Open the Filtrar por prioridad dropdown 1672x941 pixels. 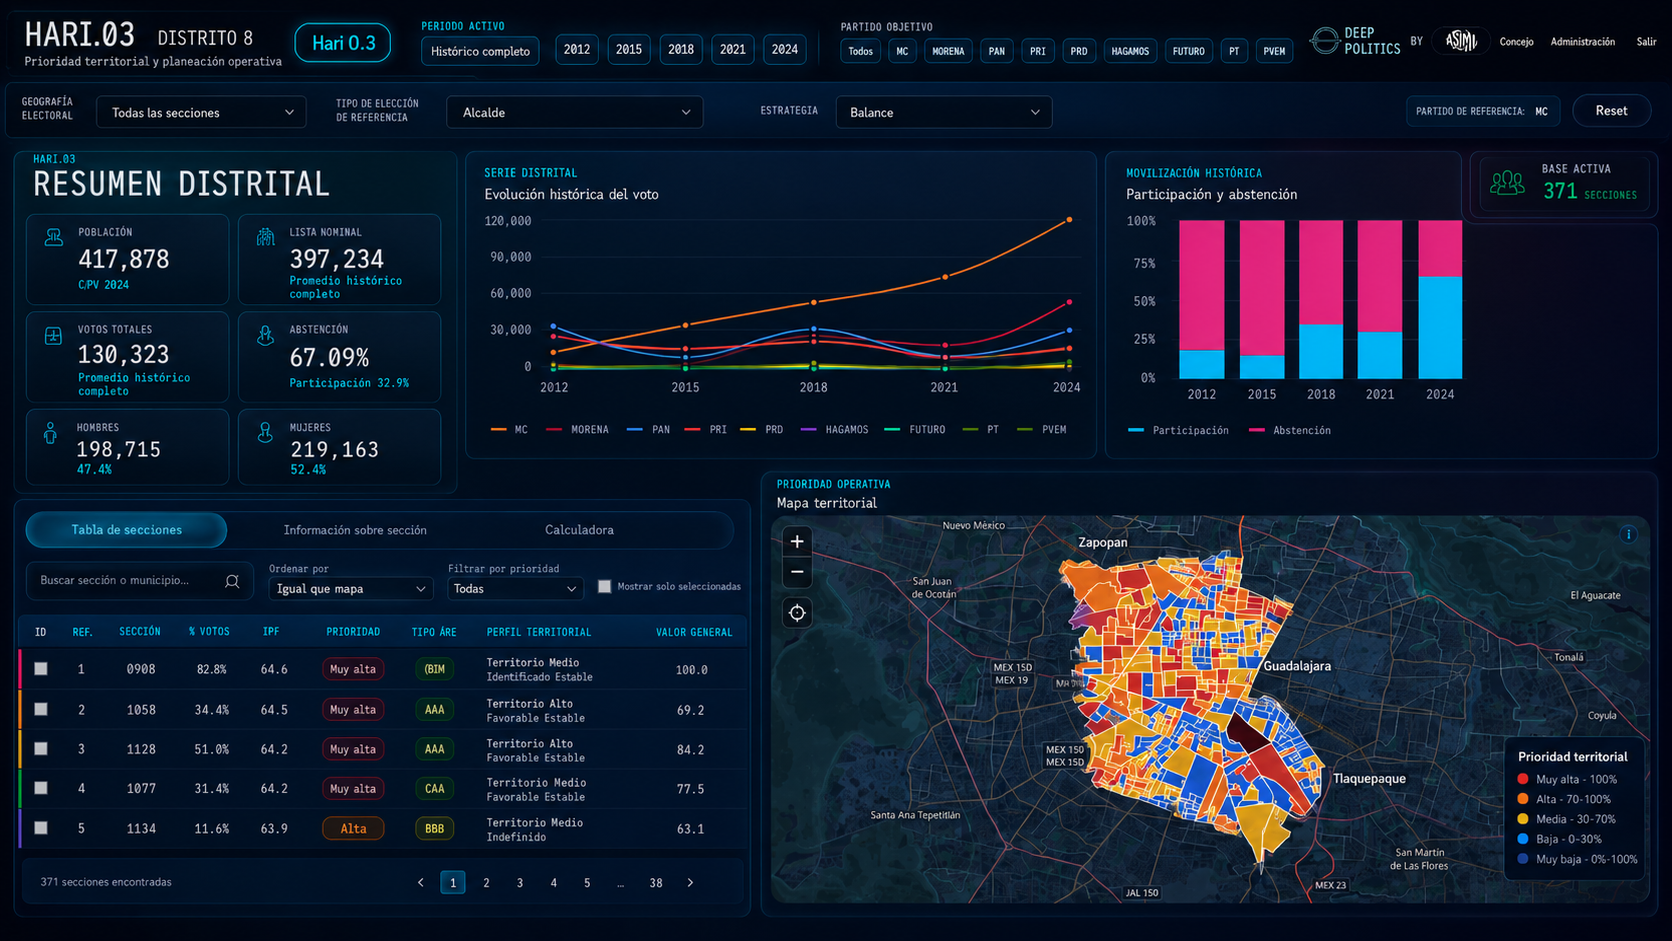coord(515,589)
